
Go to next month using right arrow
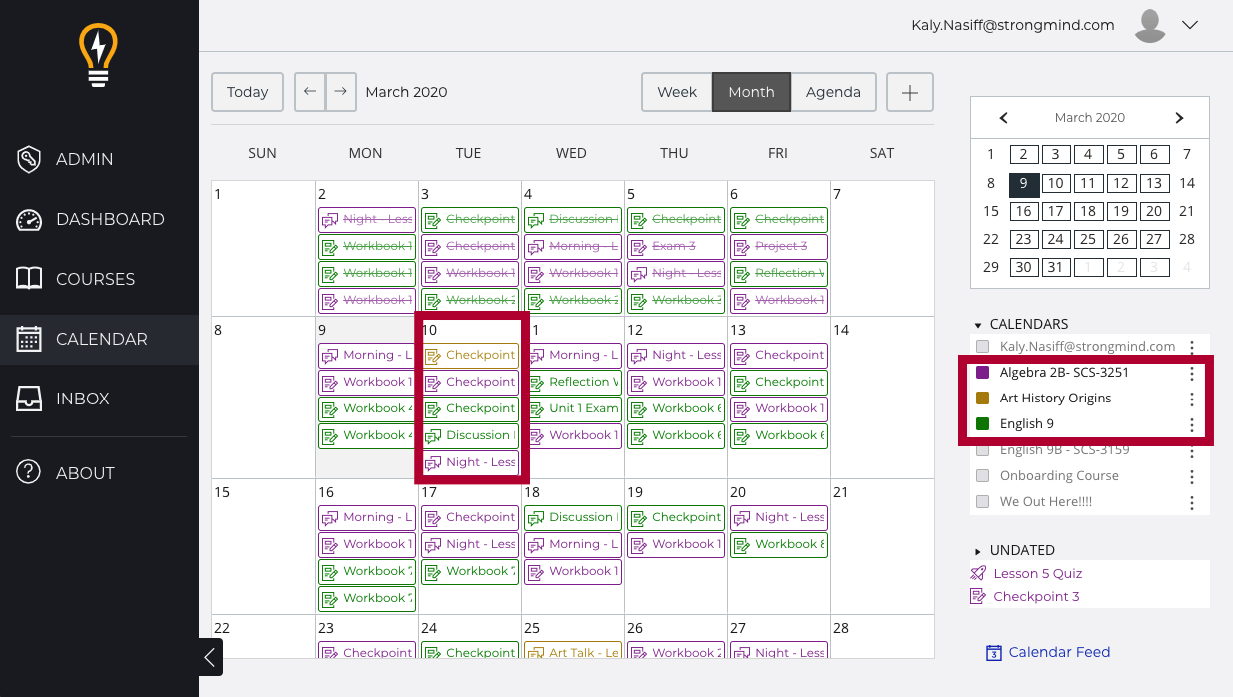(x=340, y=92)
